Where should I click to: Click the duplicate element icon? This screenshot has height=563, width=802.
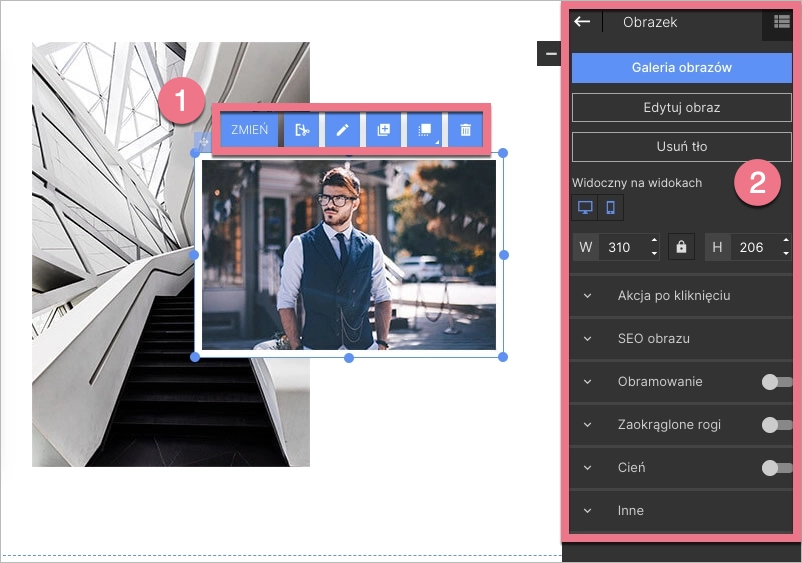383,130
